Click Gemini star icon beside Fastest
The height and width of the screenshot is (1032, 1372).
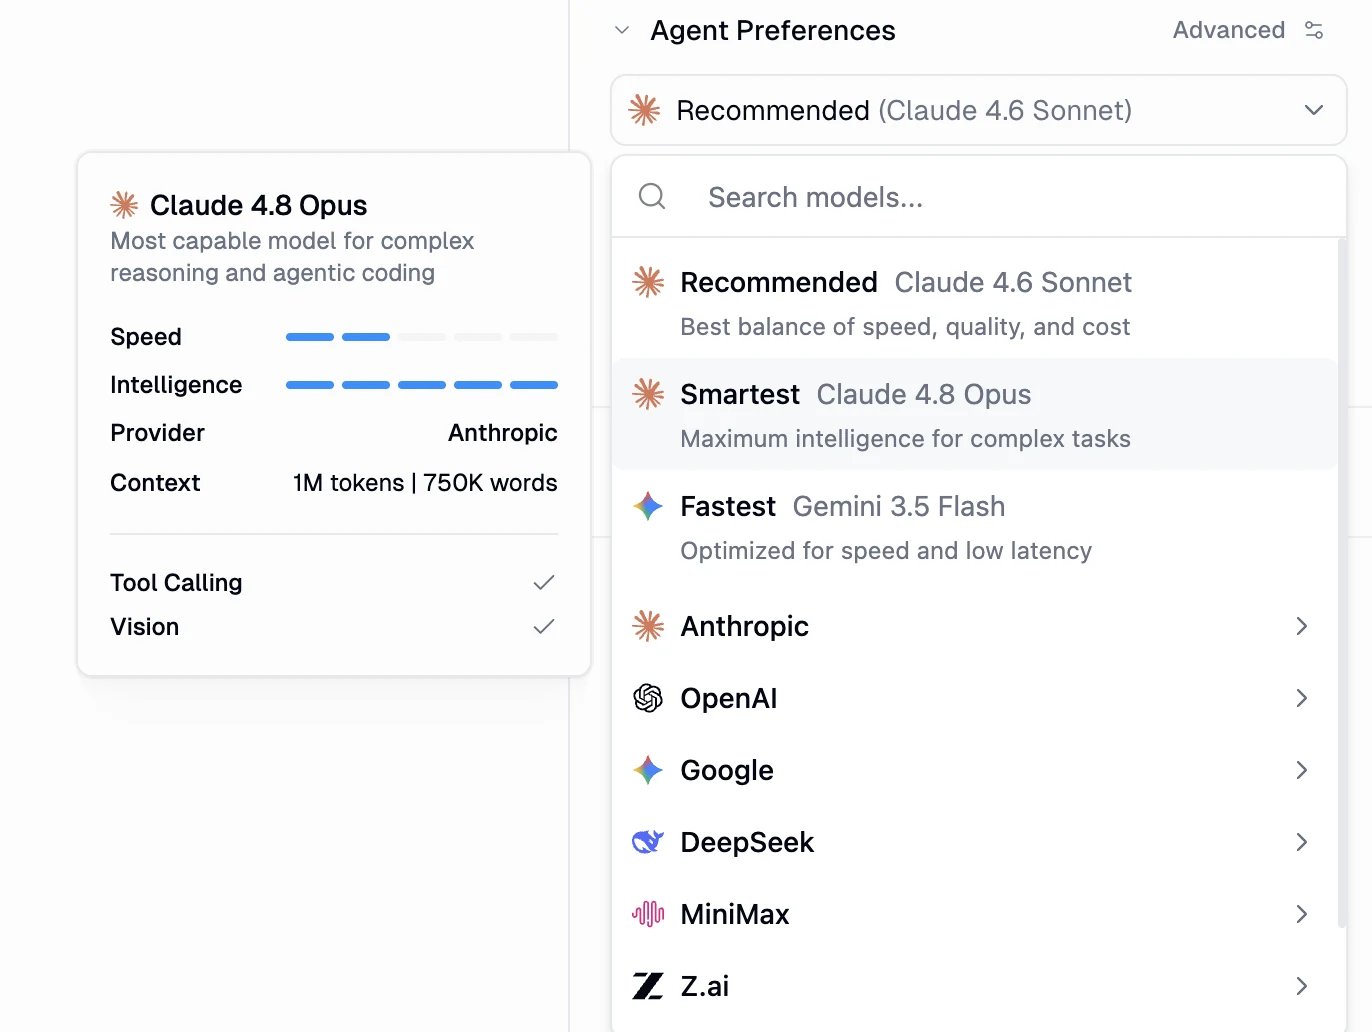[648, 506]
